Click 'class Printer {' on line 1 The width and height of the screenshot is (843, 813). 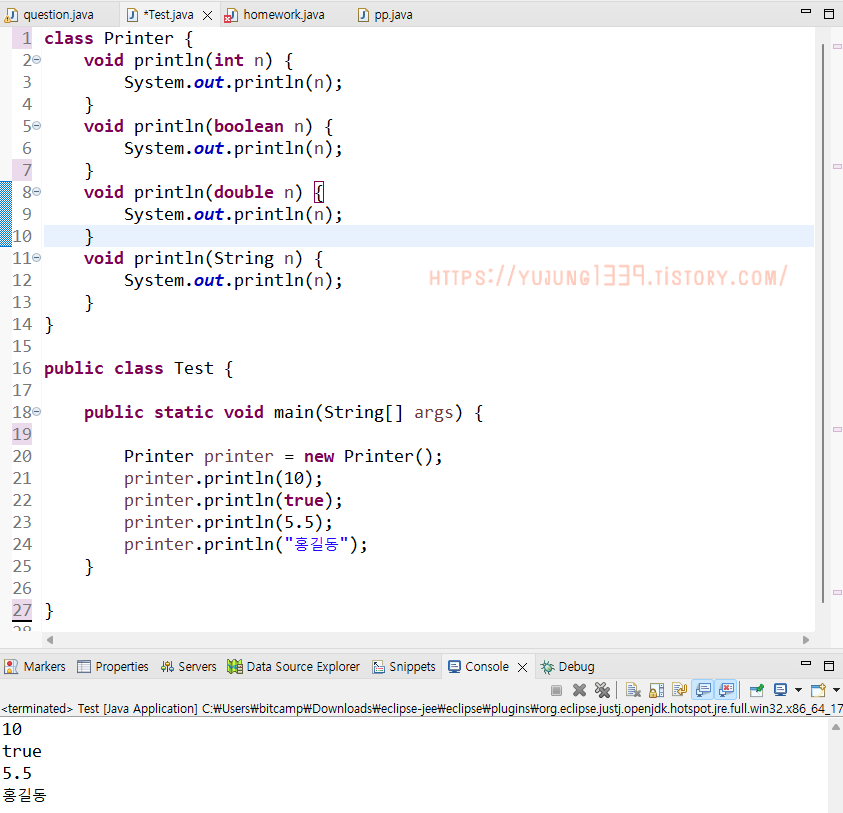coord(118,38)
